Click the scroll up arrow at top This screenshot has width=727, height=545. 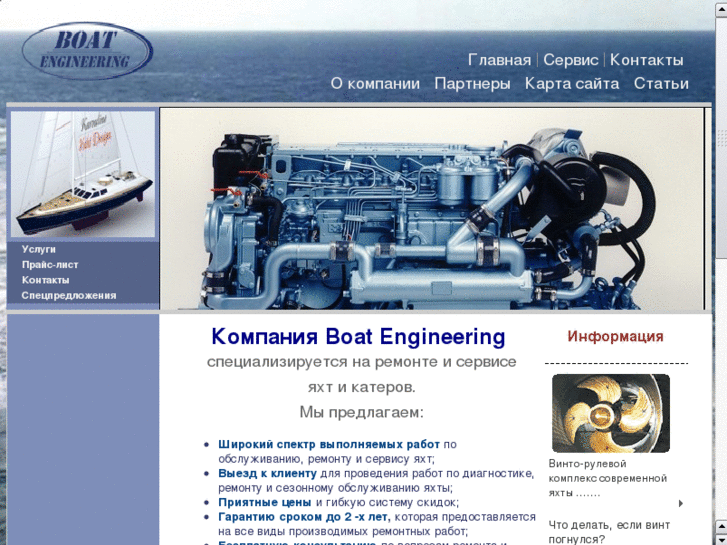pos(721,10)
